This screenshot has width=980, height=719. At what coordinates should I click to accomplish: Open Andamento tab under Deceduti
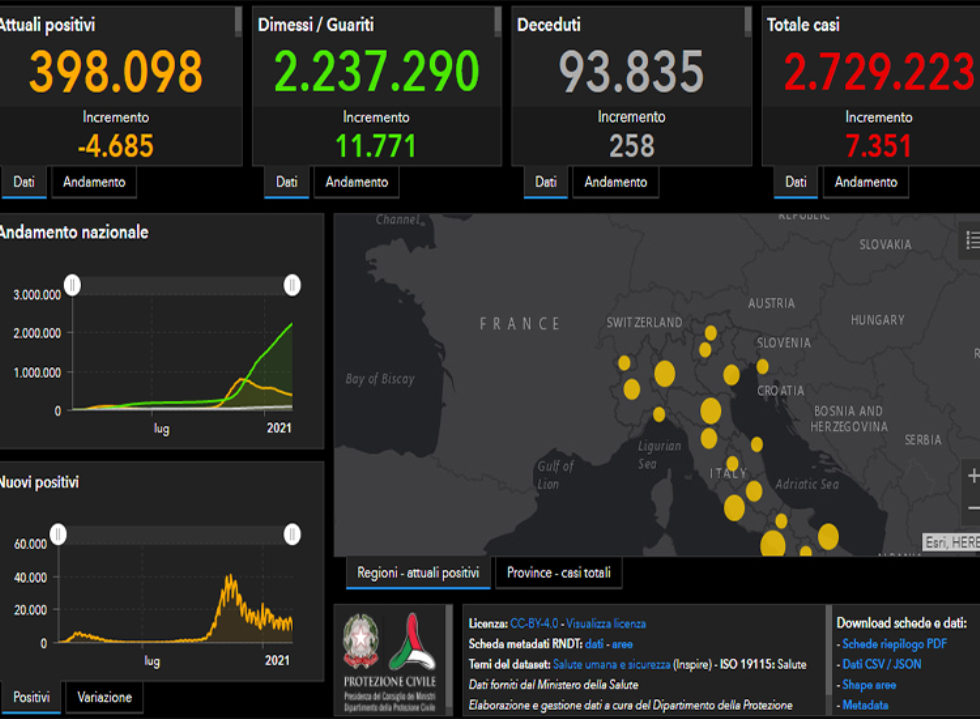(x=616, y=182)
